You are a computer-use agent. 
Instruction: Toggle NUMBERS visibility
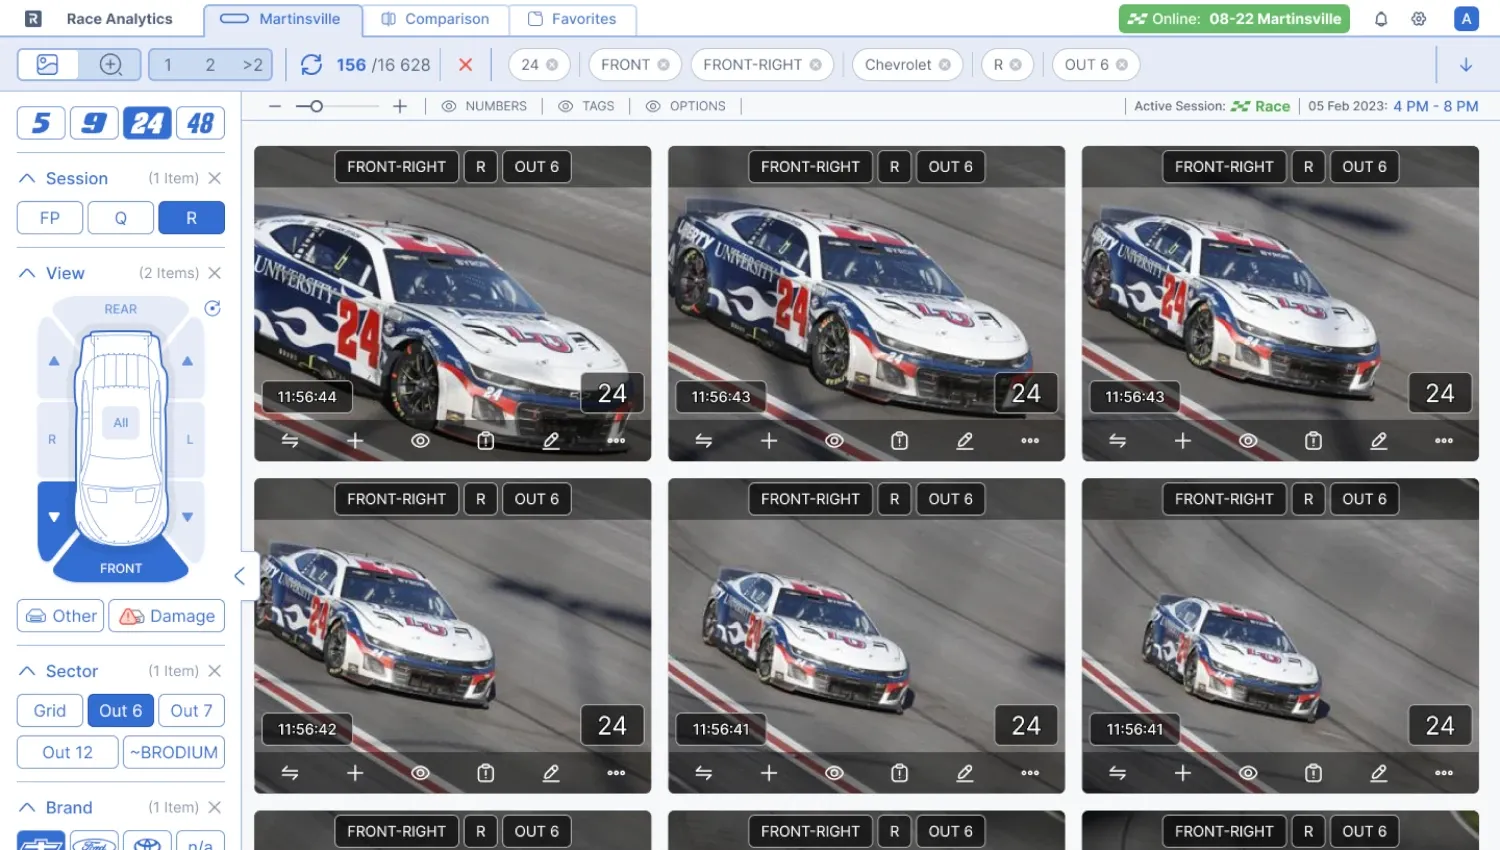click(x=484, y=106)
